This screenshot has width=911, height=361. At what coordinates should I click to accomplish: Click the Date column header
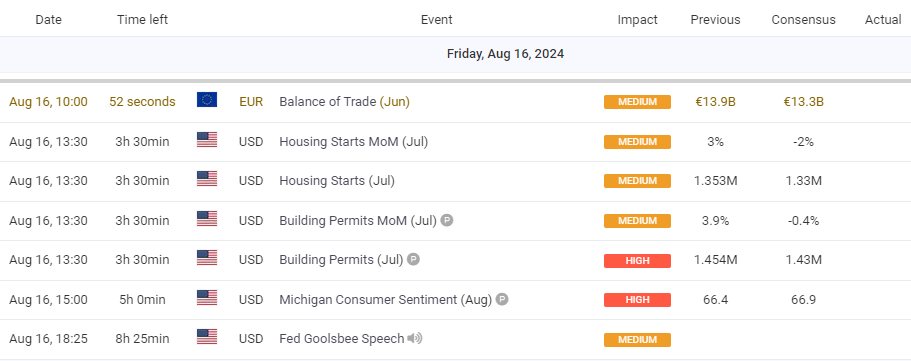pyautogui.click(x=48, y=20)
